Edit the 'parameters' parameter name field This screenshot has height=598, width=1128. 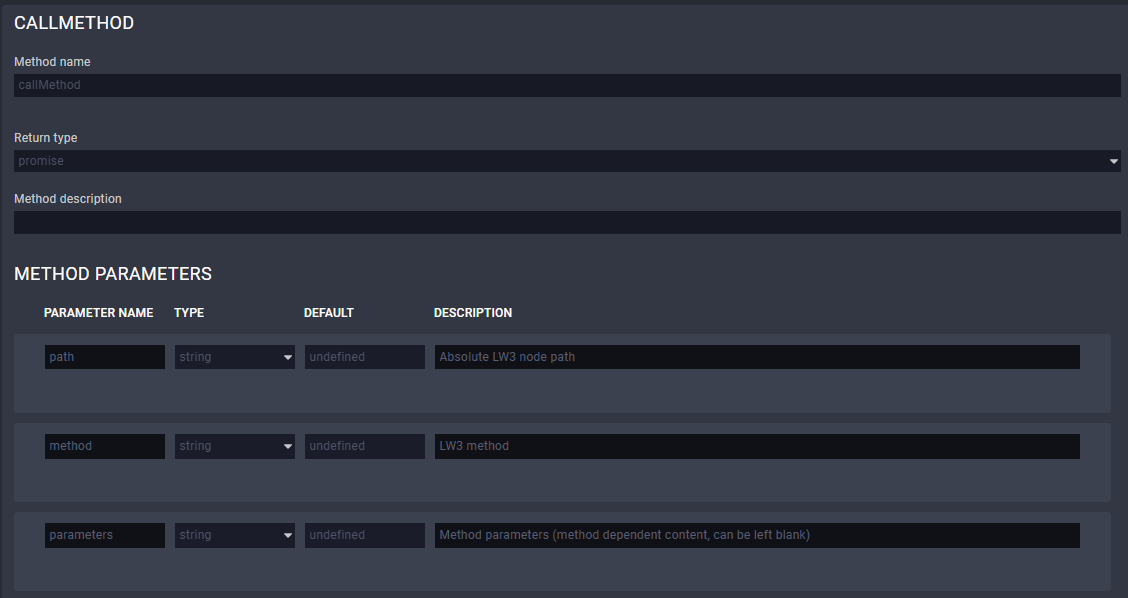coord(104,535)
